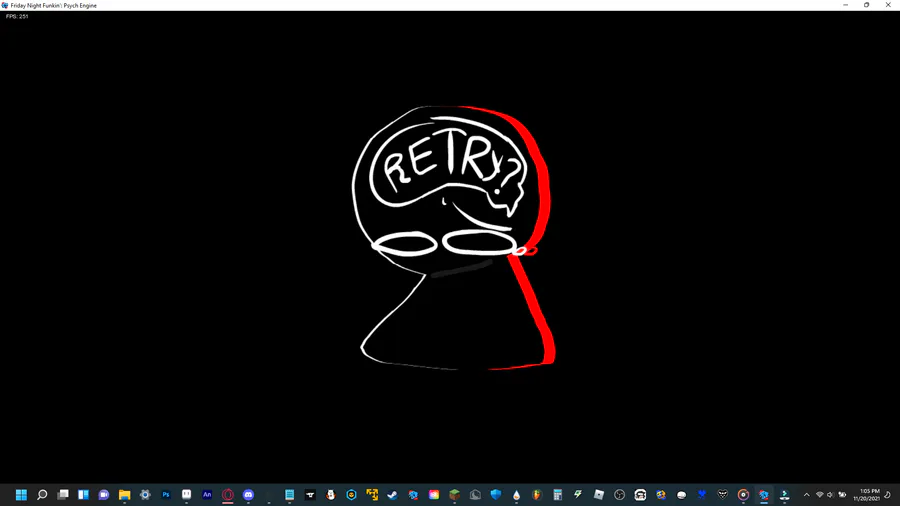The width and height of the screenshot is (900, 506).
Task: Open Discord from the taskbar
Action: tap(249, 495)
